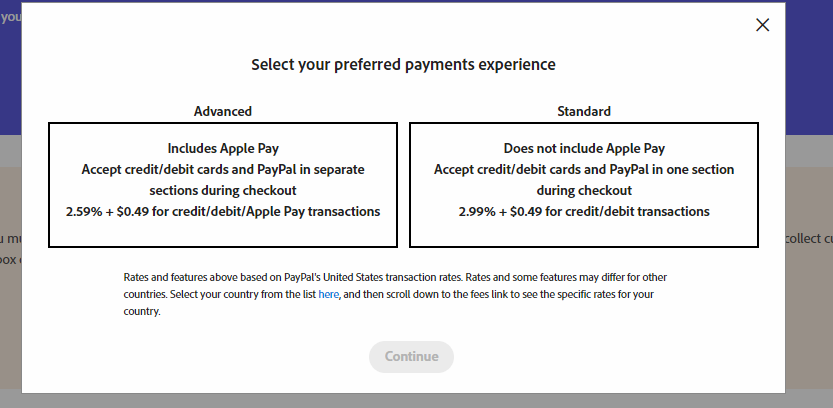Click the 'Advanced' heading label

pyautogui.click(x=223, y=111)
